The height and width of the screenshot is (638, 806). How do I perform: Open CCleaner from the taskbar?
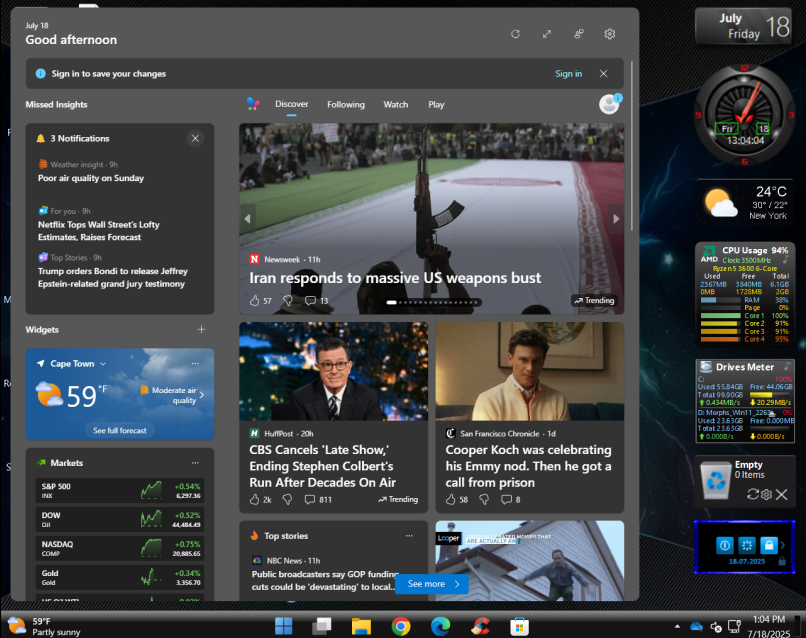pyautogui.click(x=480, y=626)
